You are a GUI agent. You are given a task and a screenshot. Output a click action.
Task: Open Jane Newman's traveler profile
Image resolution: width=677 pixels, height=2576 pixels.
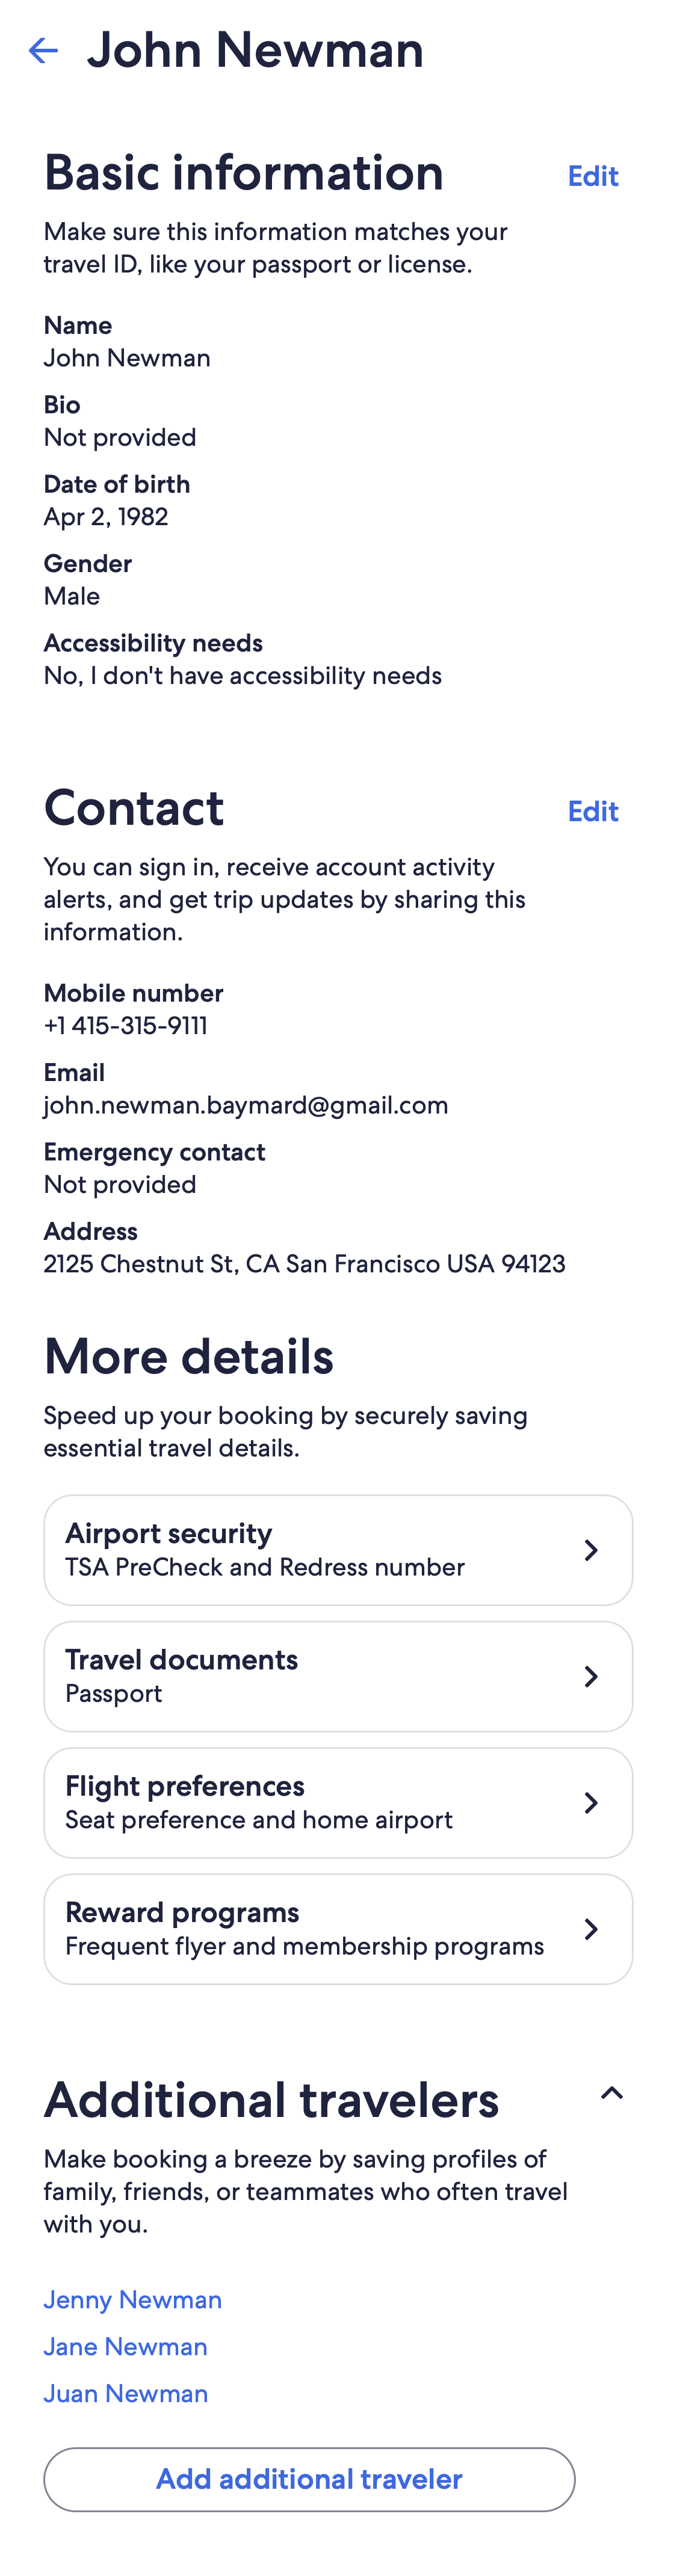click(x=125, y=2347)
